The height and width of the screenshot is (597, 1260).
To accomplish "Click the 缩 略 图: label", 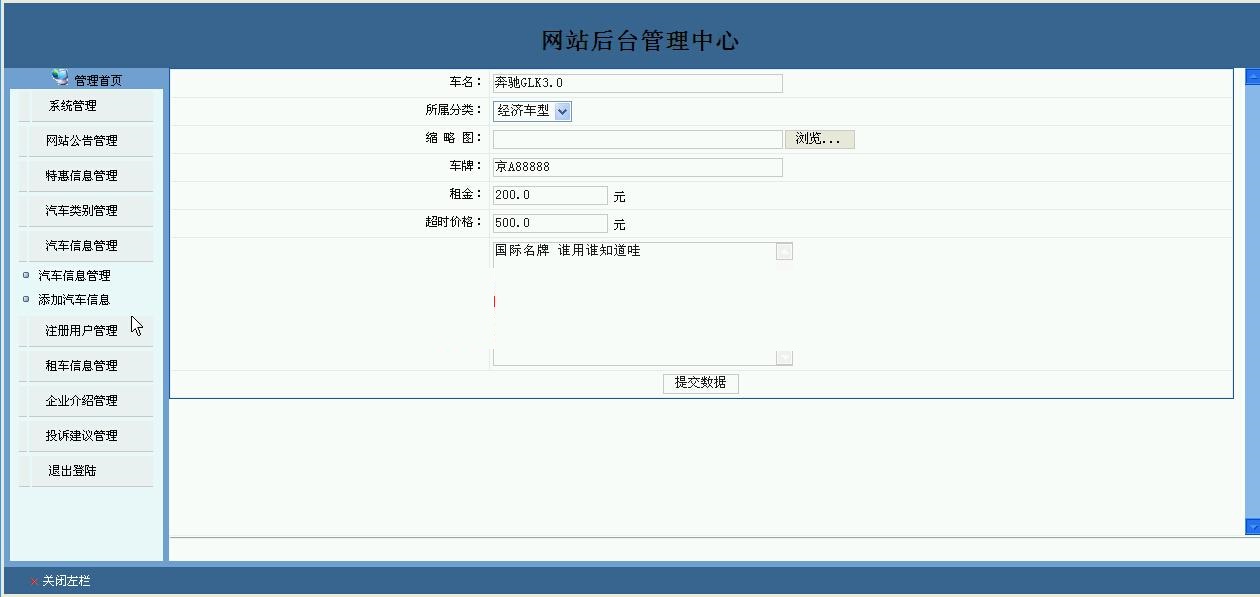I will (454, 138).
